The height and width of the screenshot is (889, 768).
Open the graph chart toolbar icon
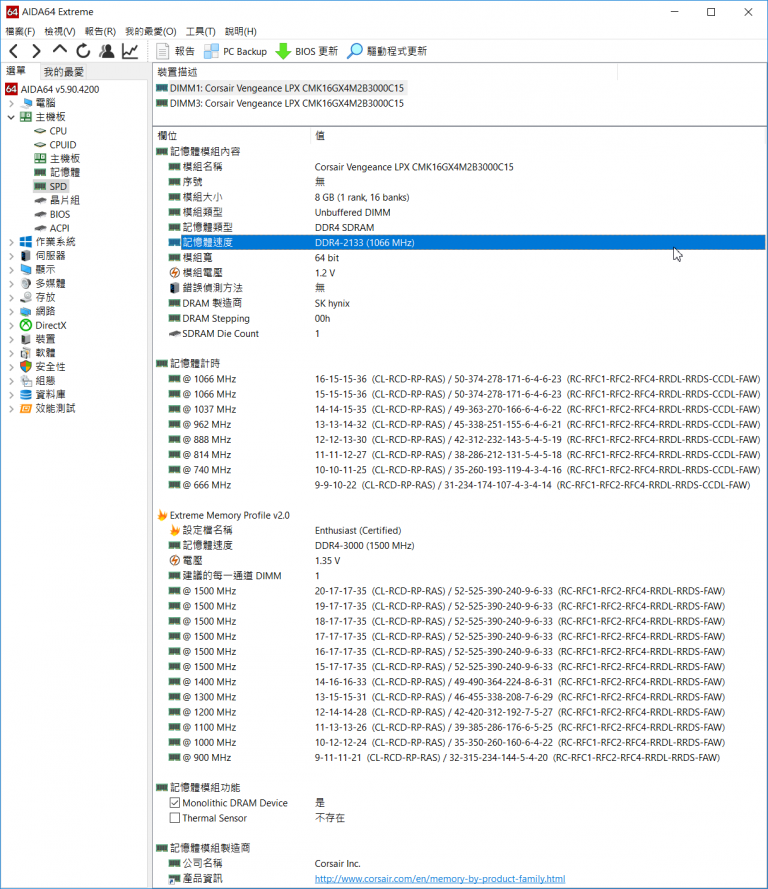tap(130, 51)
